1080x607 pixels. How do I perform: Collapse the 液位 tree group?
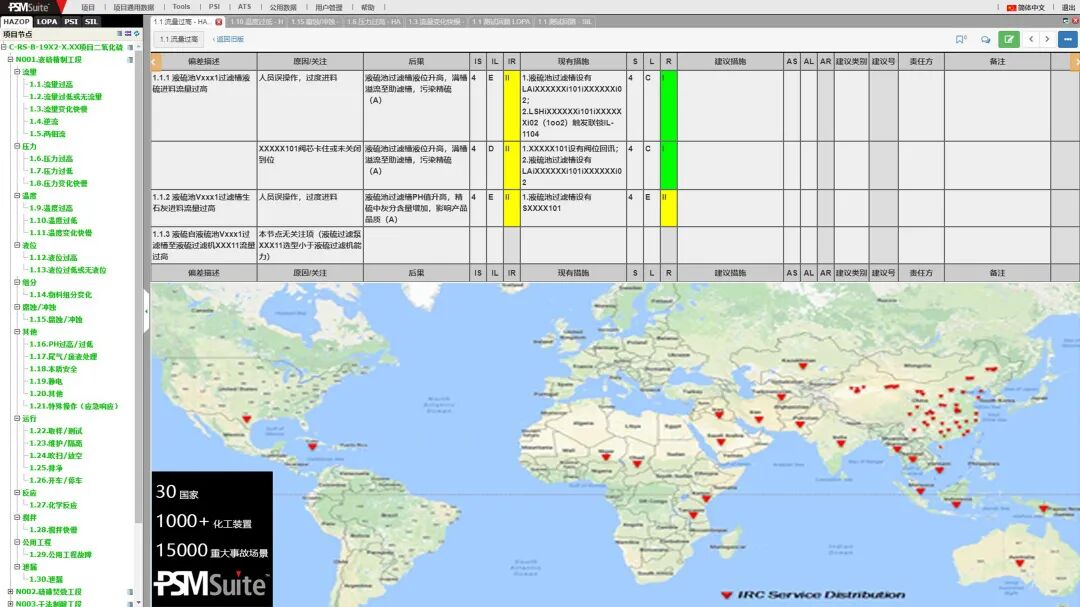(x=17, y=245)
